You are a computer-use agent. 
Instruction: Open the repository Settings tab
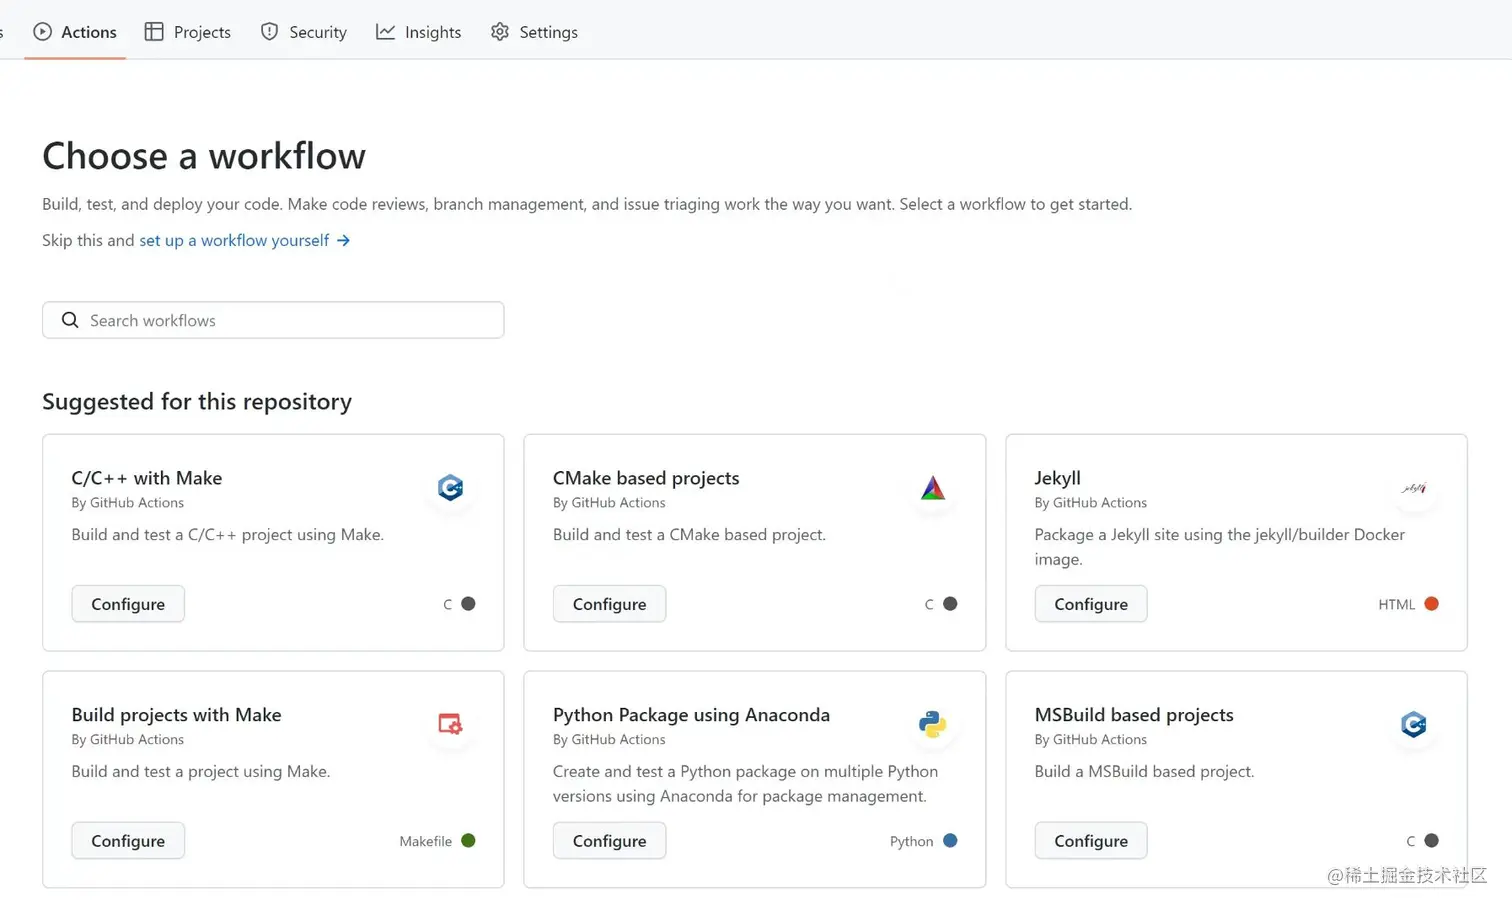535,32
